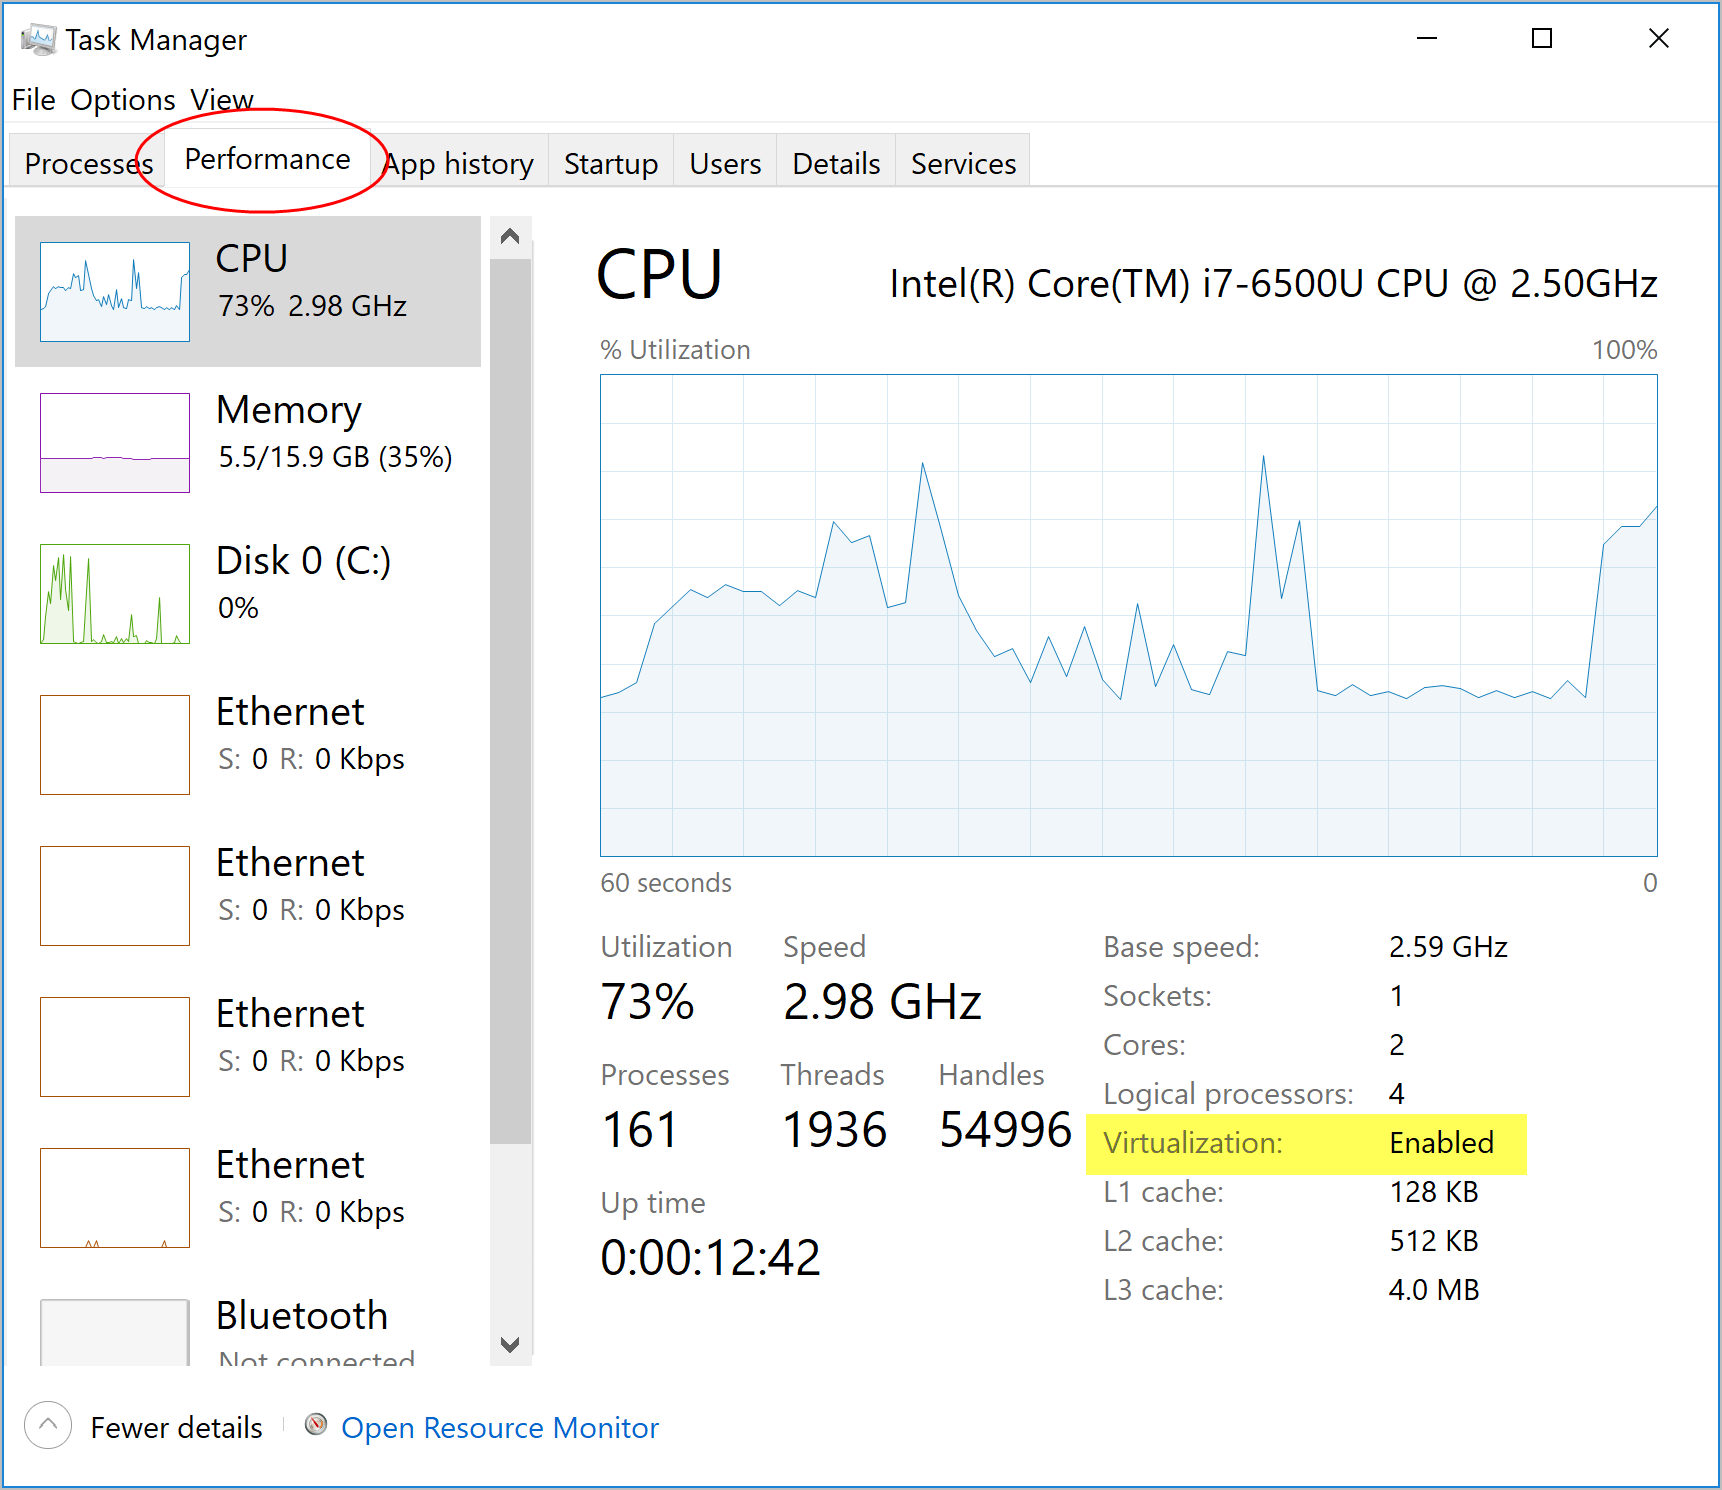Select the Services tab
This screenshot has height=1490, width=1722.
click(962, 163)
